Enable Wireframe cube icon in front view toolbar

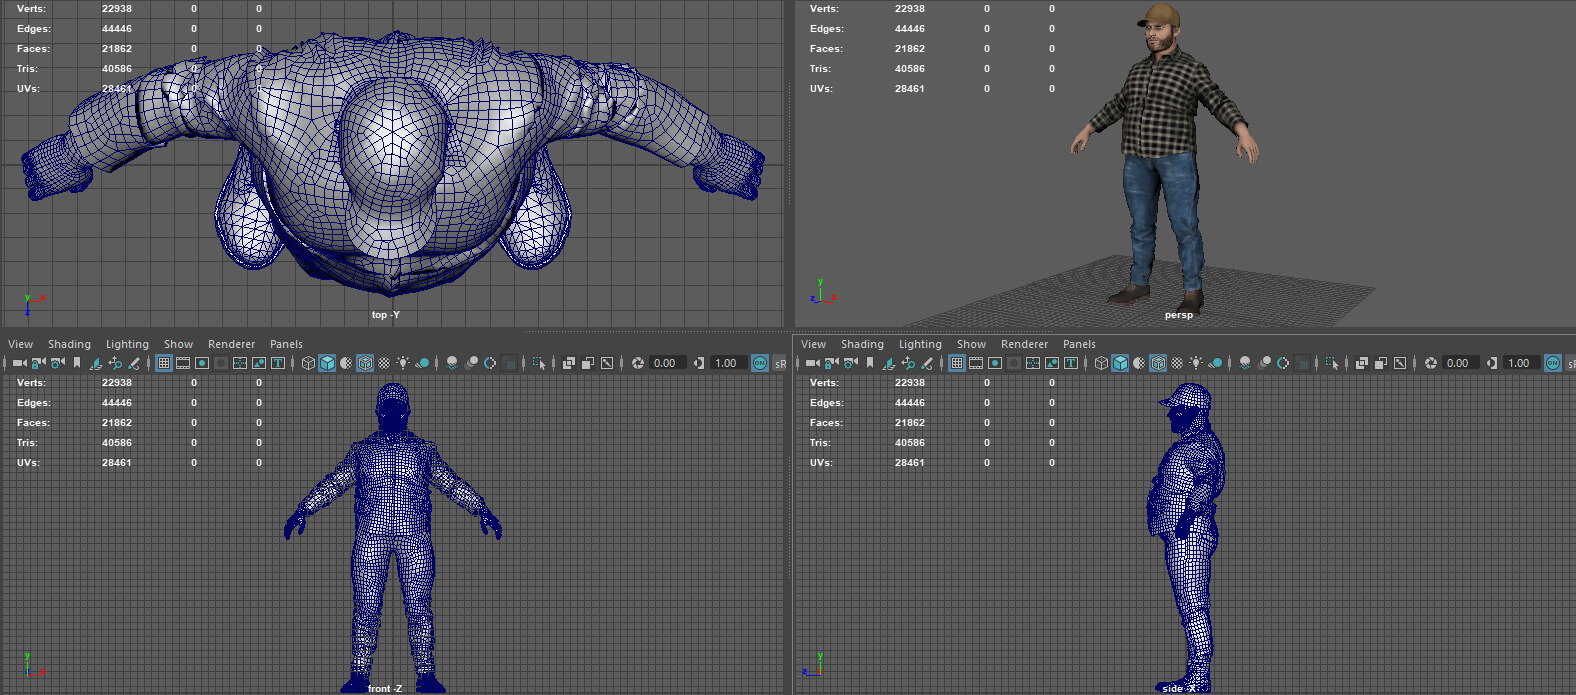pyautogui.click(x=308, y=363)
